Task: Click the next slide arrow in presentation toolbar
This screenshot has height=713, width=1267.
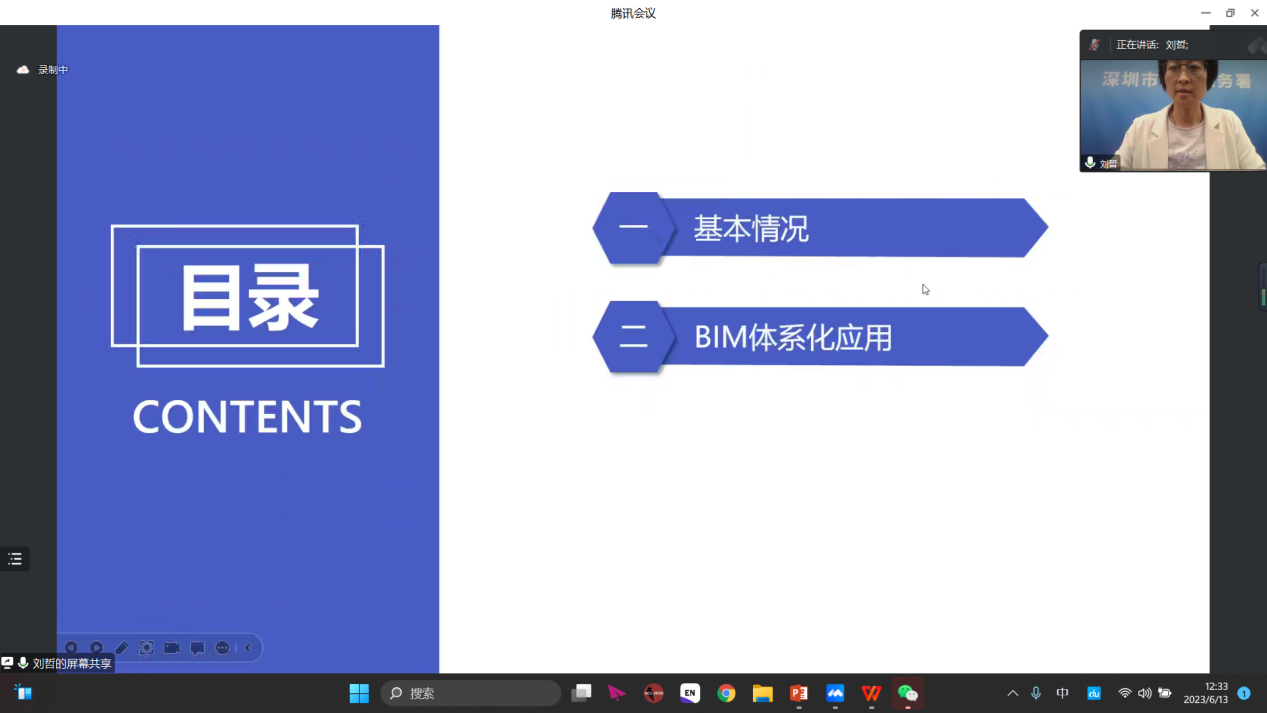Action: [x=96, y=648]
